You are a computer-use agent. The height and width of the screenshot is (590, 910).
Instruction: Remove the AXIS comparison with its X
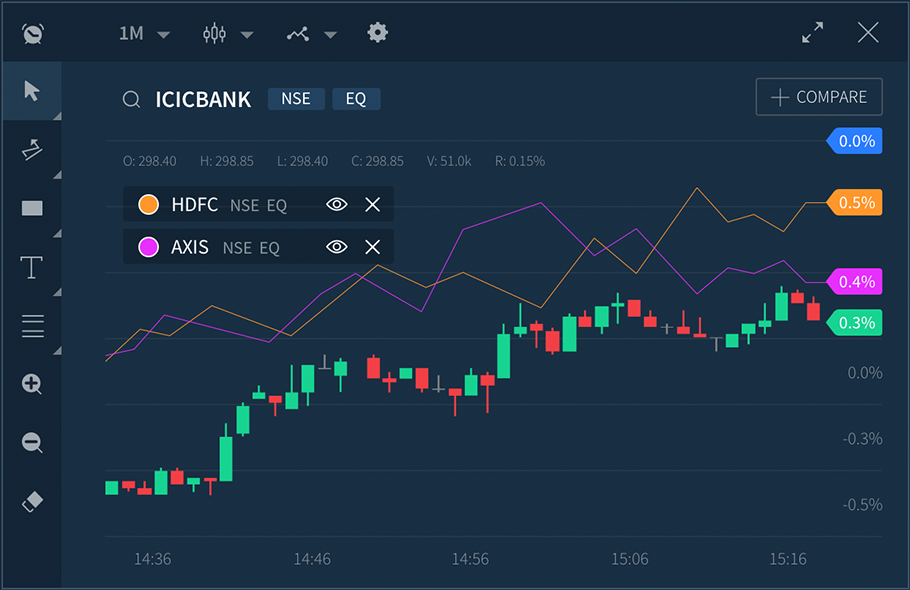(x=372, y=247)
